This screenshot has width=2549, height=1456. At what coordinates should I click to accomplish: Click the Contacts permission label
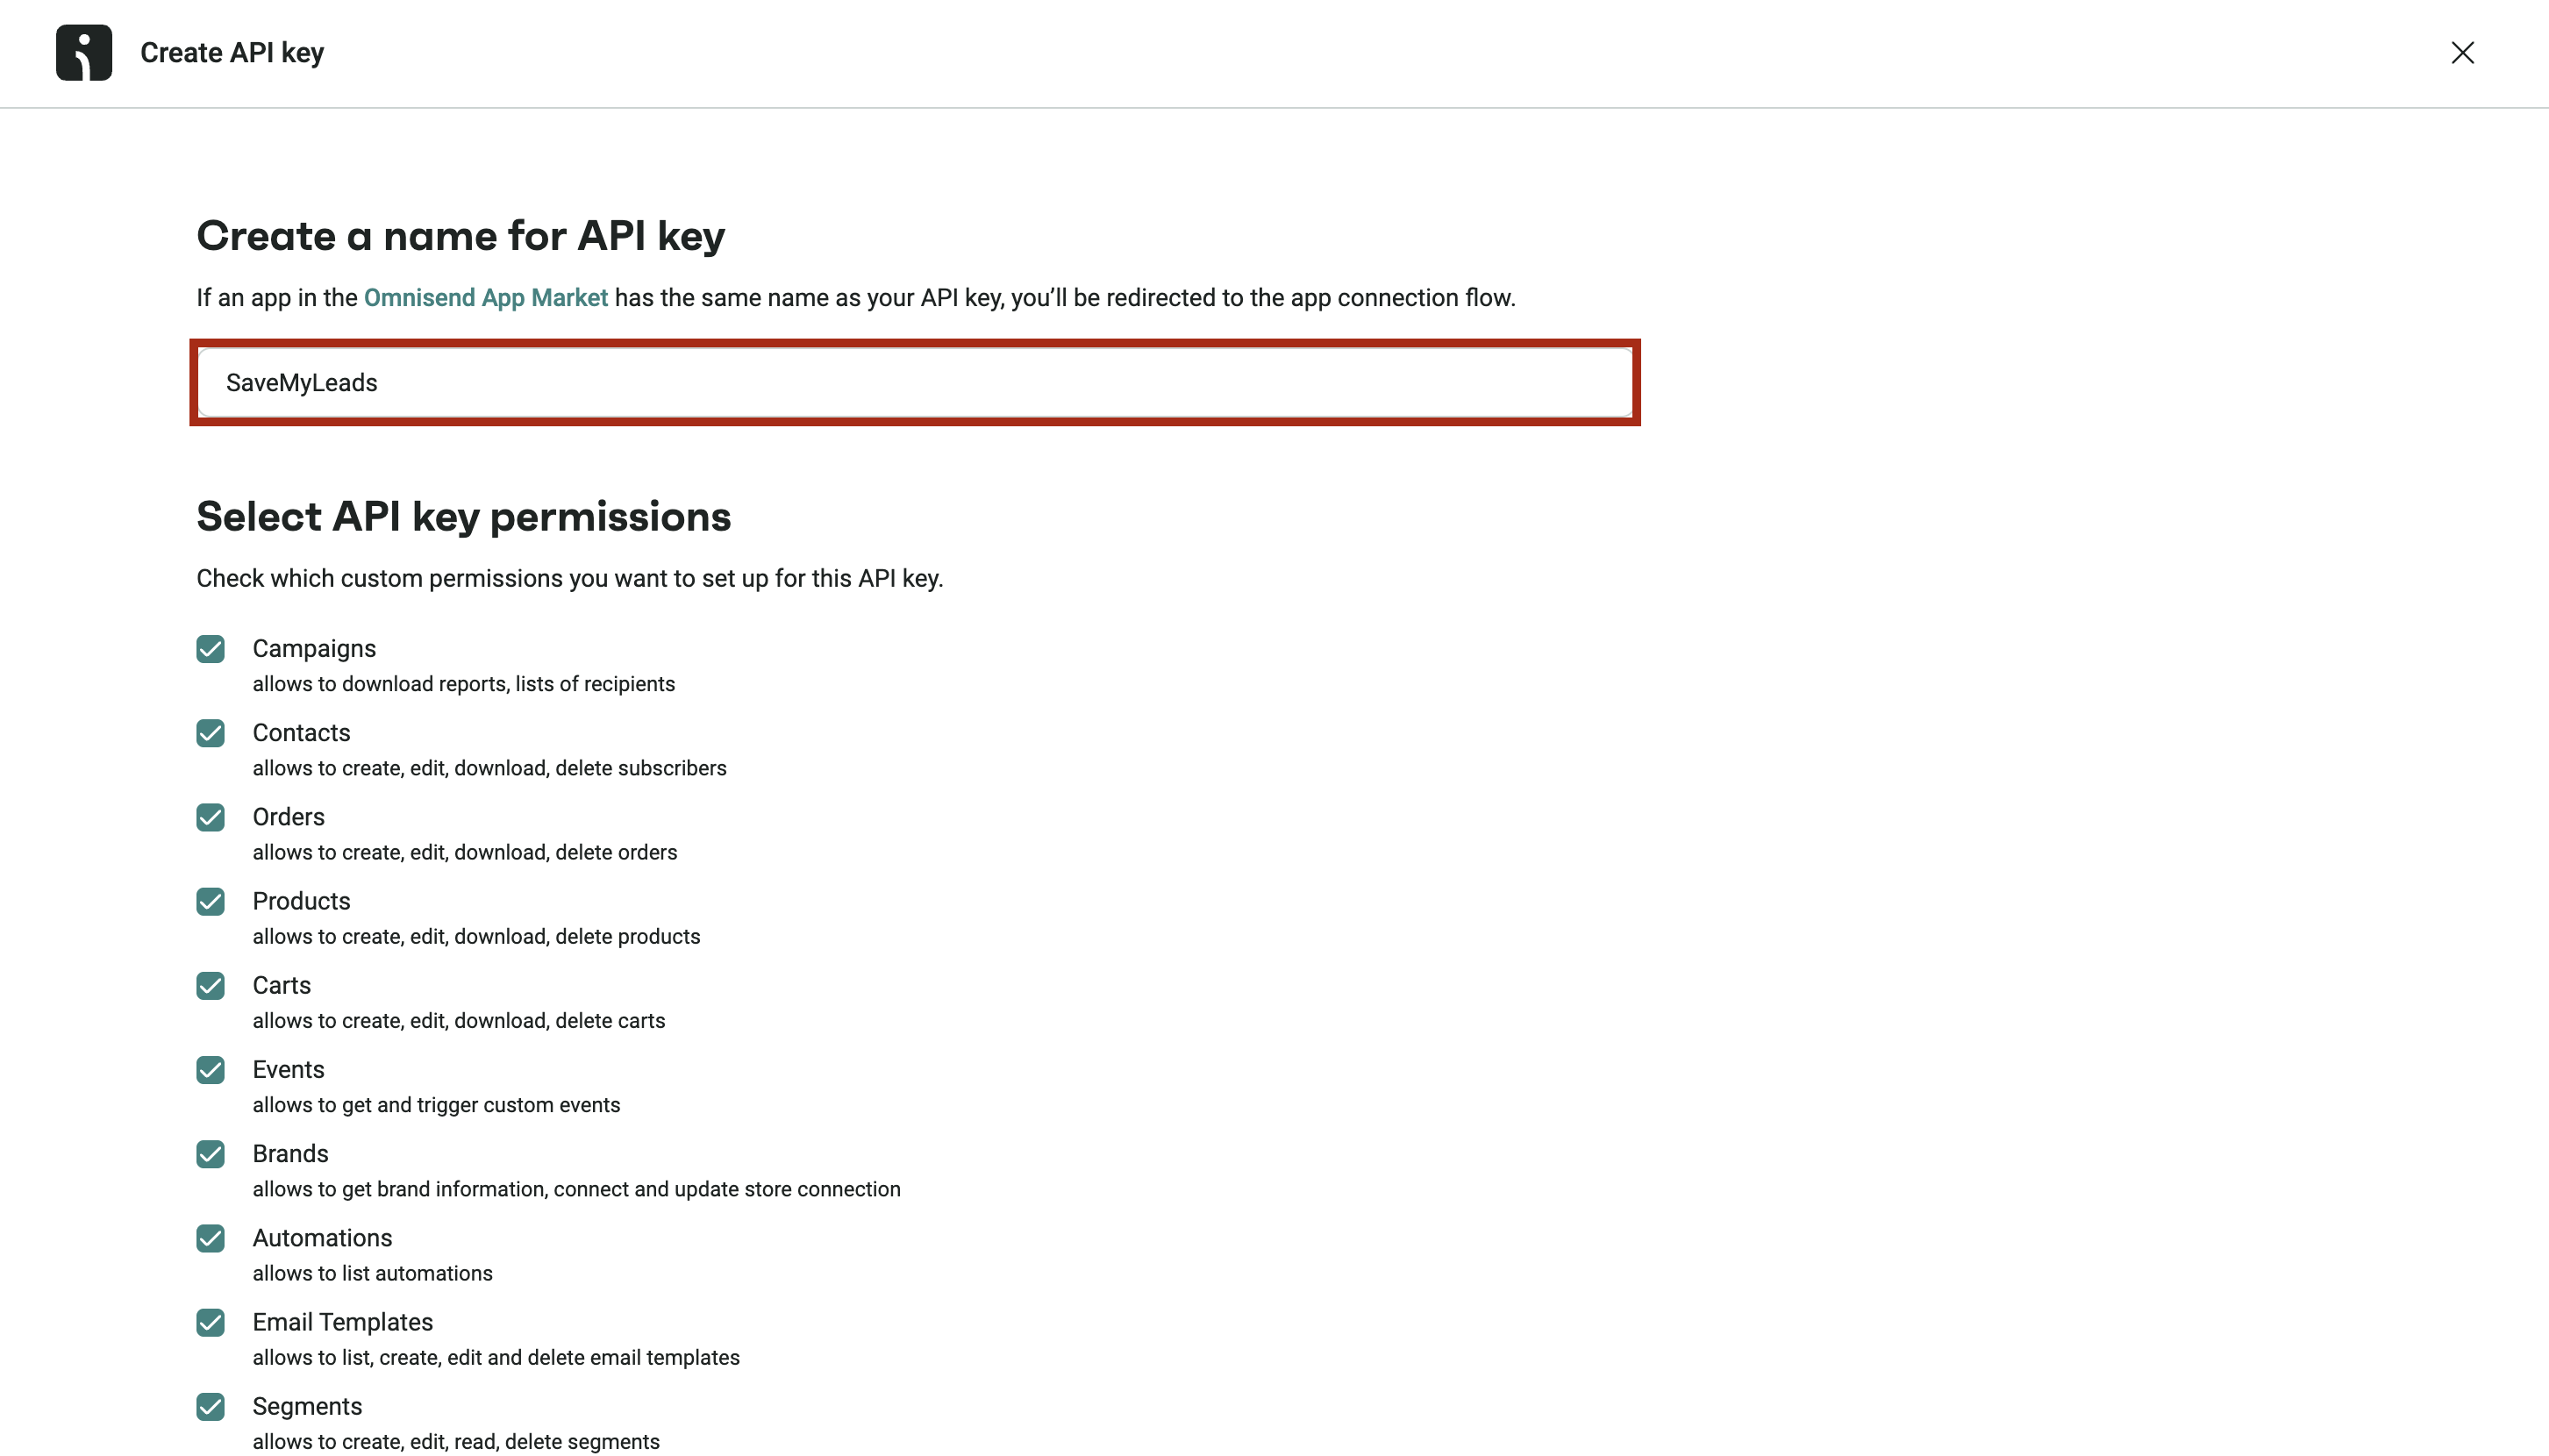tap(301, 733)
